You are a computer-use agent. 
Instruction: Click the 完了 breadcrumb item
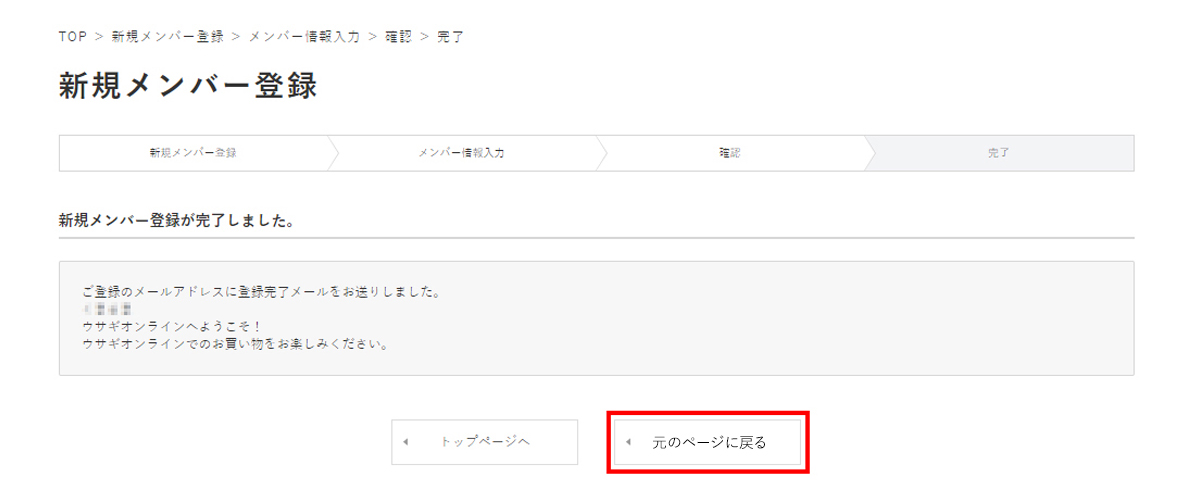pos(450,37)
